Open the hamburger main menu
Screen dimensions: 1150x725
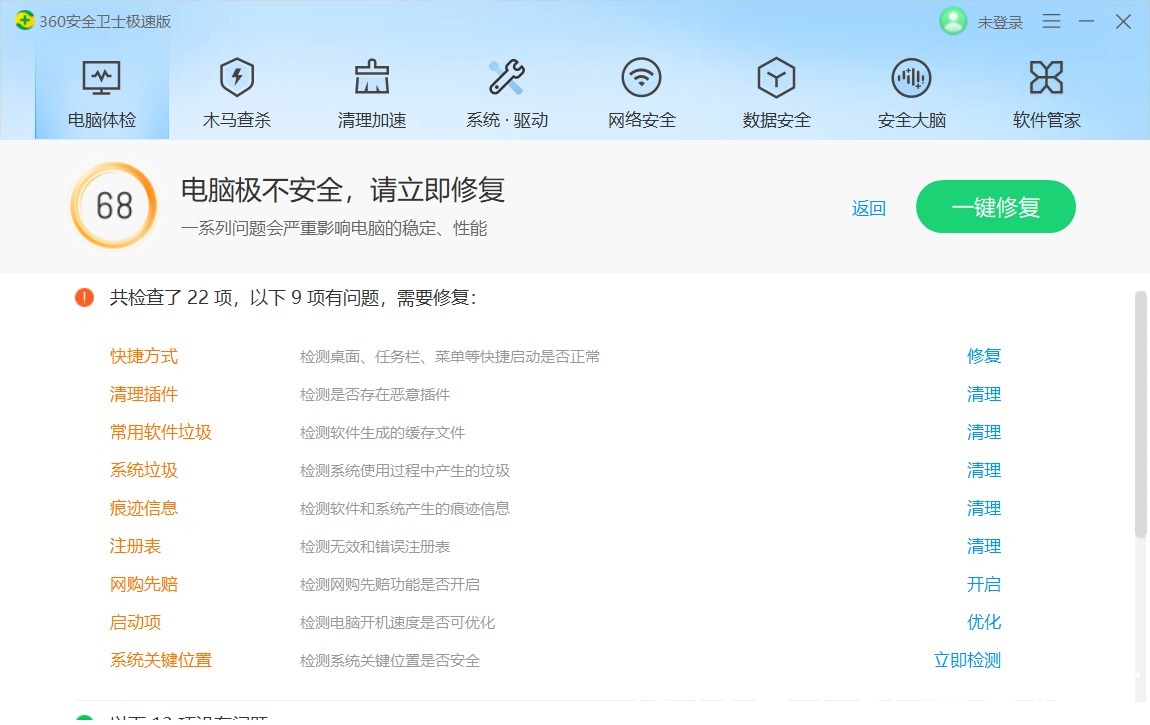(1052, 21)
